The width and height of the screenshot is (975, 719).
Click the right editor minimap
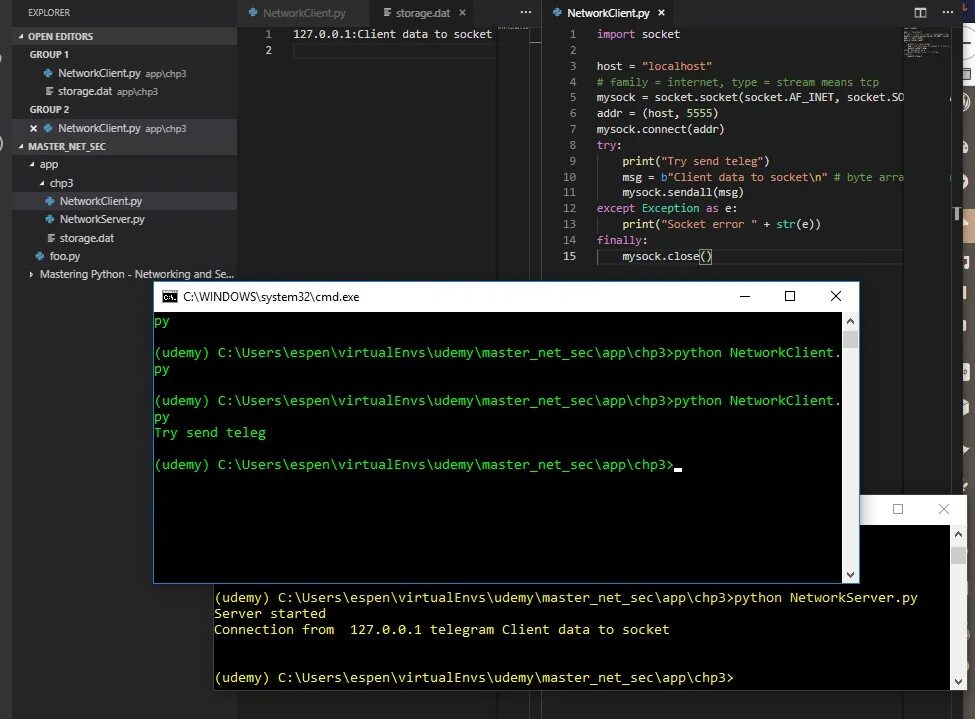(926, 42)
